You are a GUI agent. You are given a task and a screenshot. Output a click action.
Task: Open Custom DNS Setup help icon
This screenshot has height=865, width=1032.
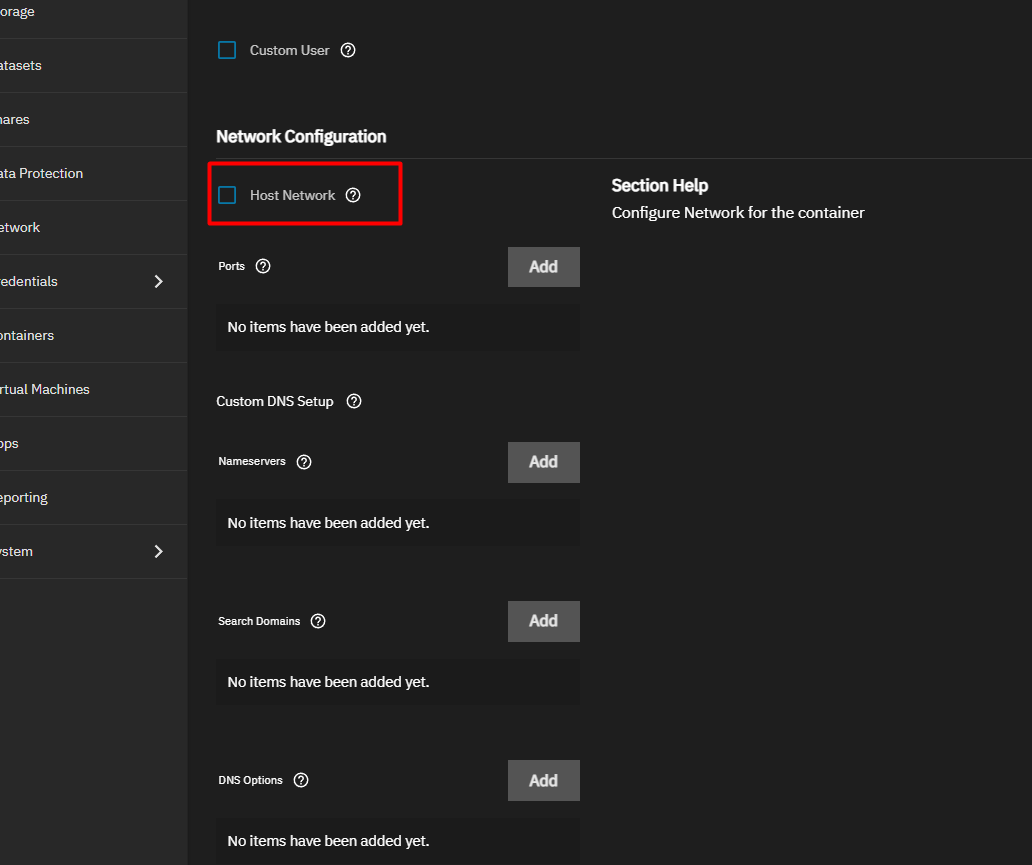[x=354, y=401]
